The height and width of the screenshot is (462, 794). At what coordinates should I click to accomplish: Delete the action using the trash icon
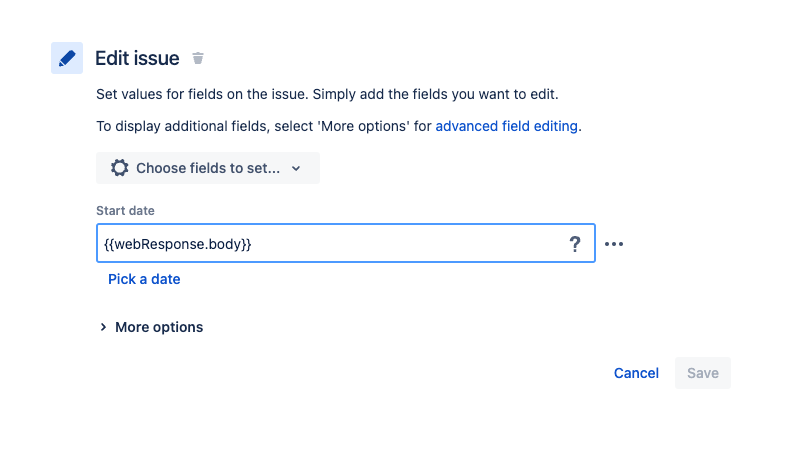pyautogui.click(x=198, y=58)
